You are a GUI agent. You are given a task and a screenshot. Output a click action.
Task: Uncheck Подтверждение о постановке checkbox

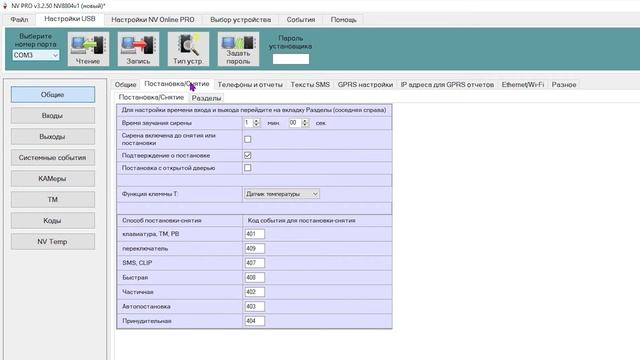(247, 155)
